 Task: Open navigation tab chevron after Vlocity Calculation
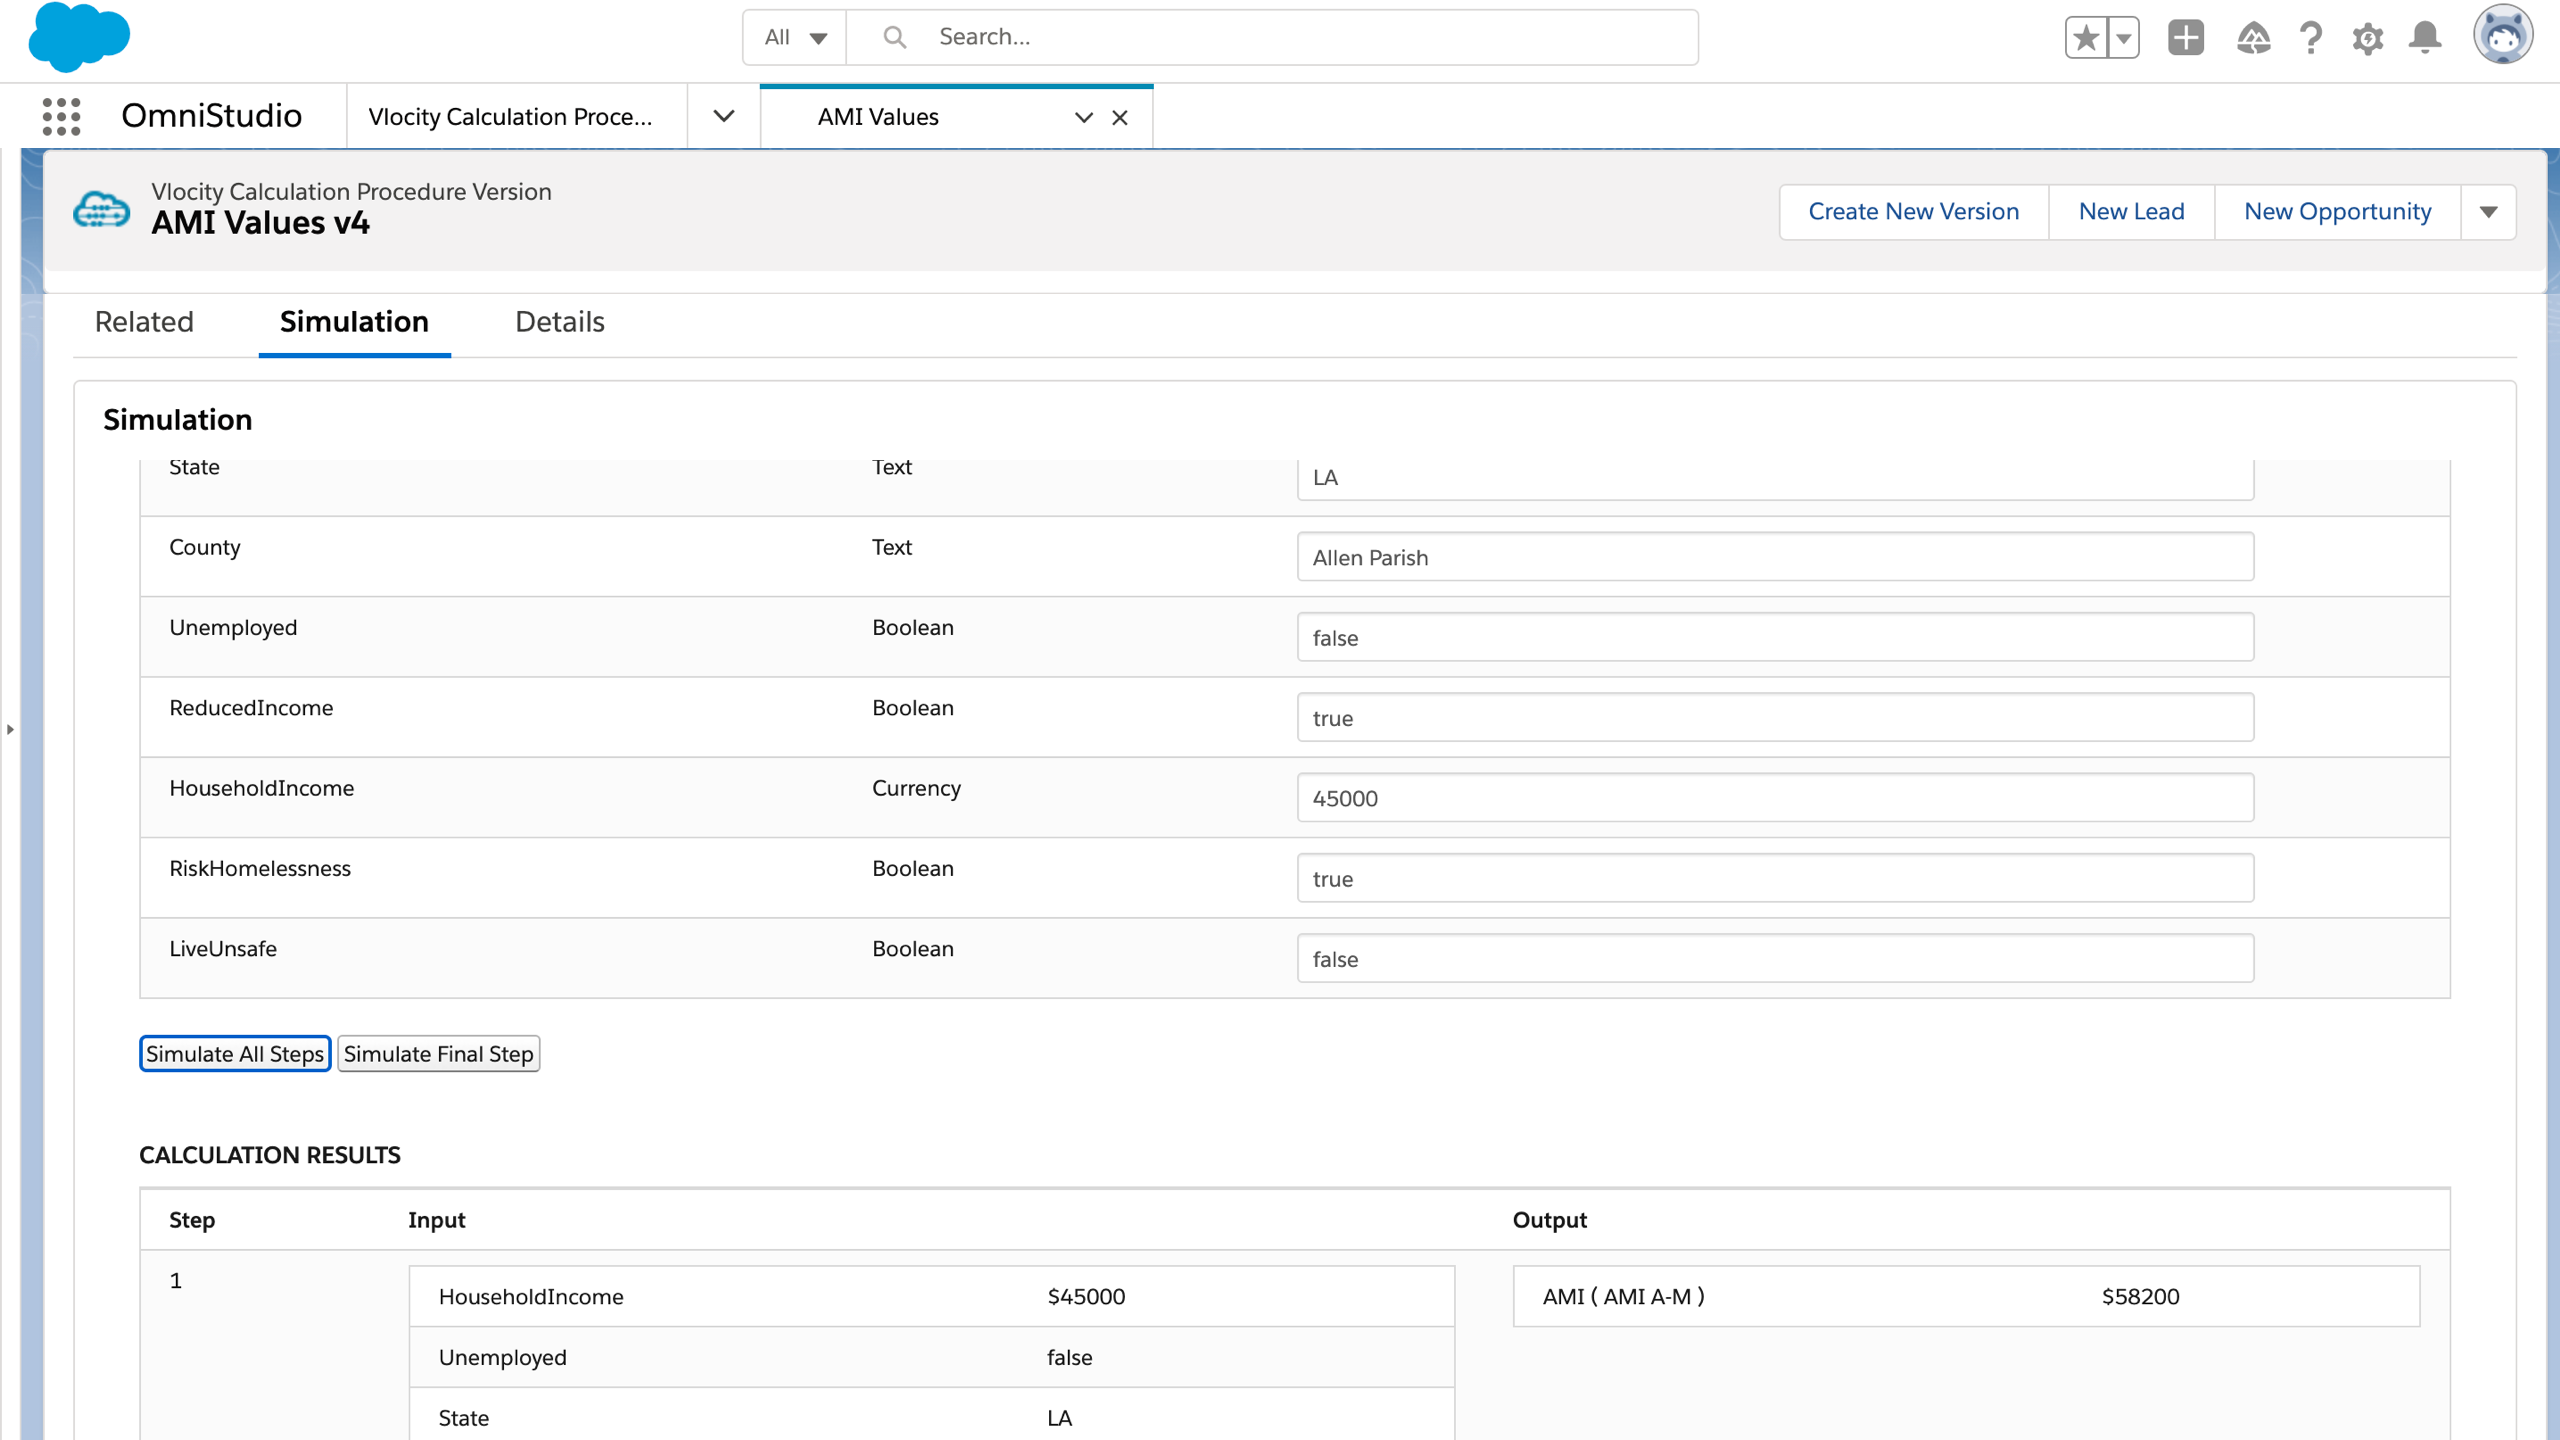pos(724,117)
